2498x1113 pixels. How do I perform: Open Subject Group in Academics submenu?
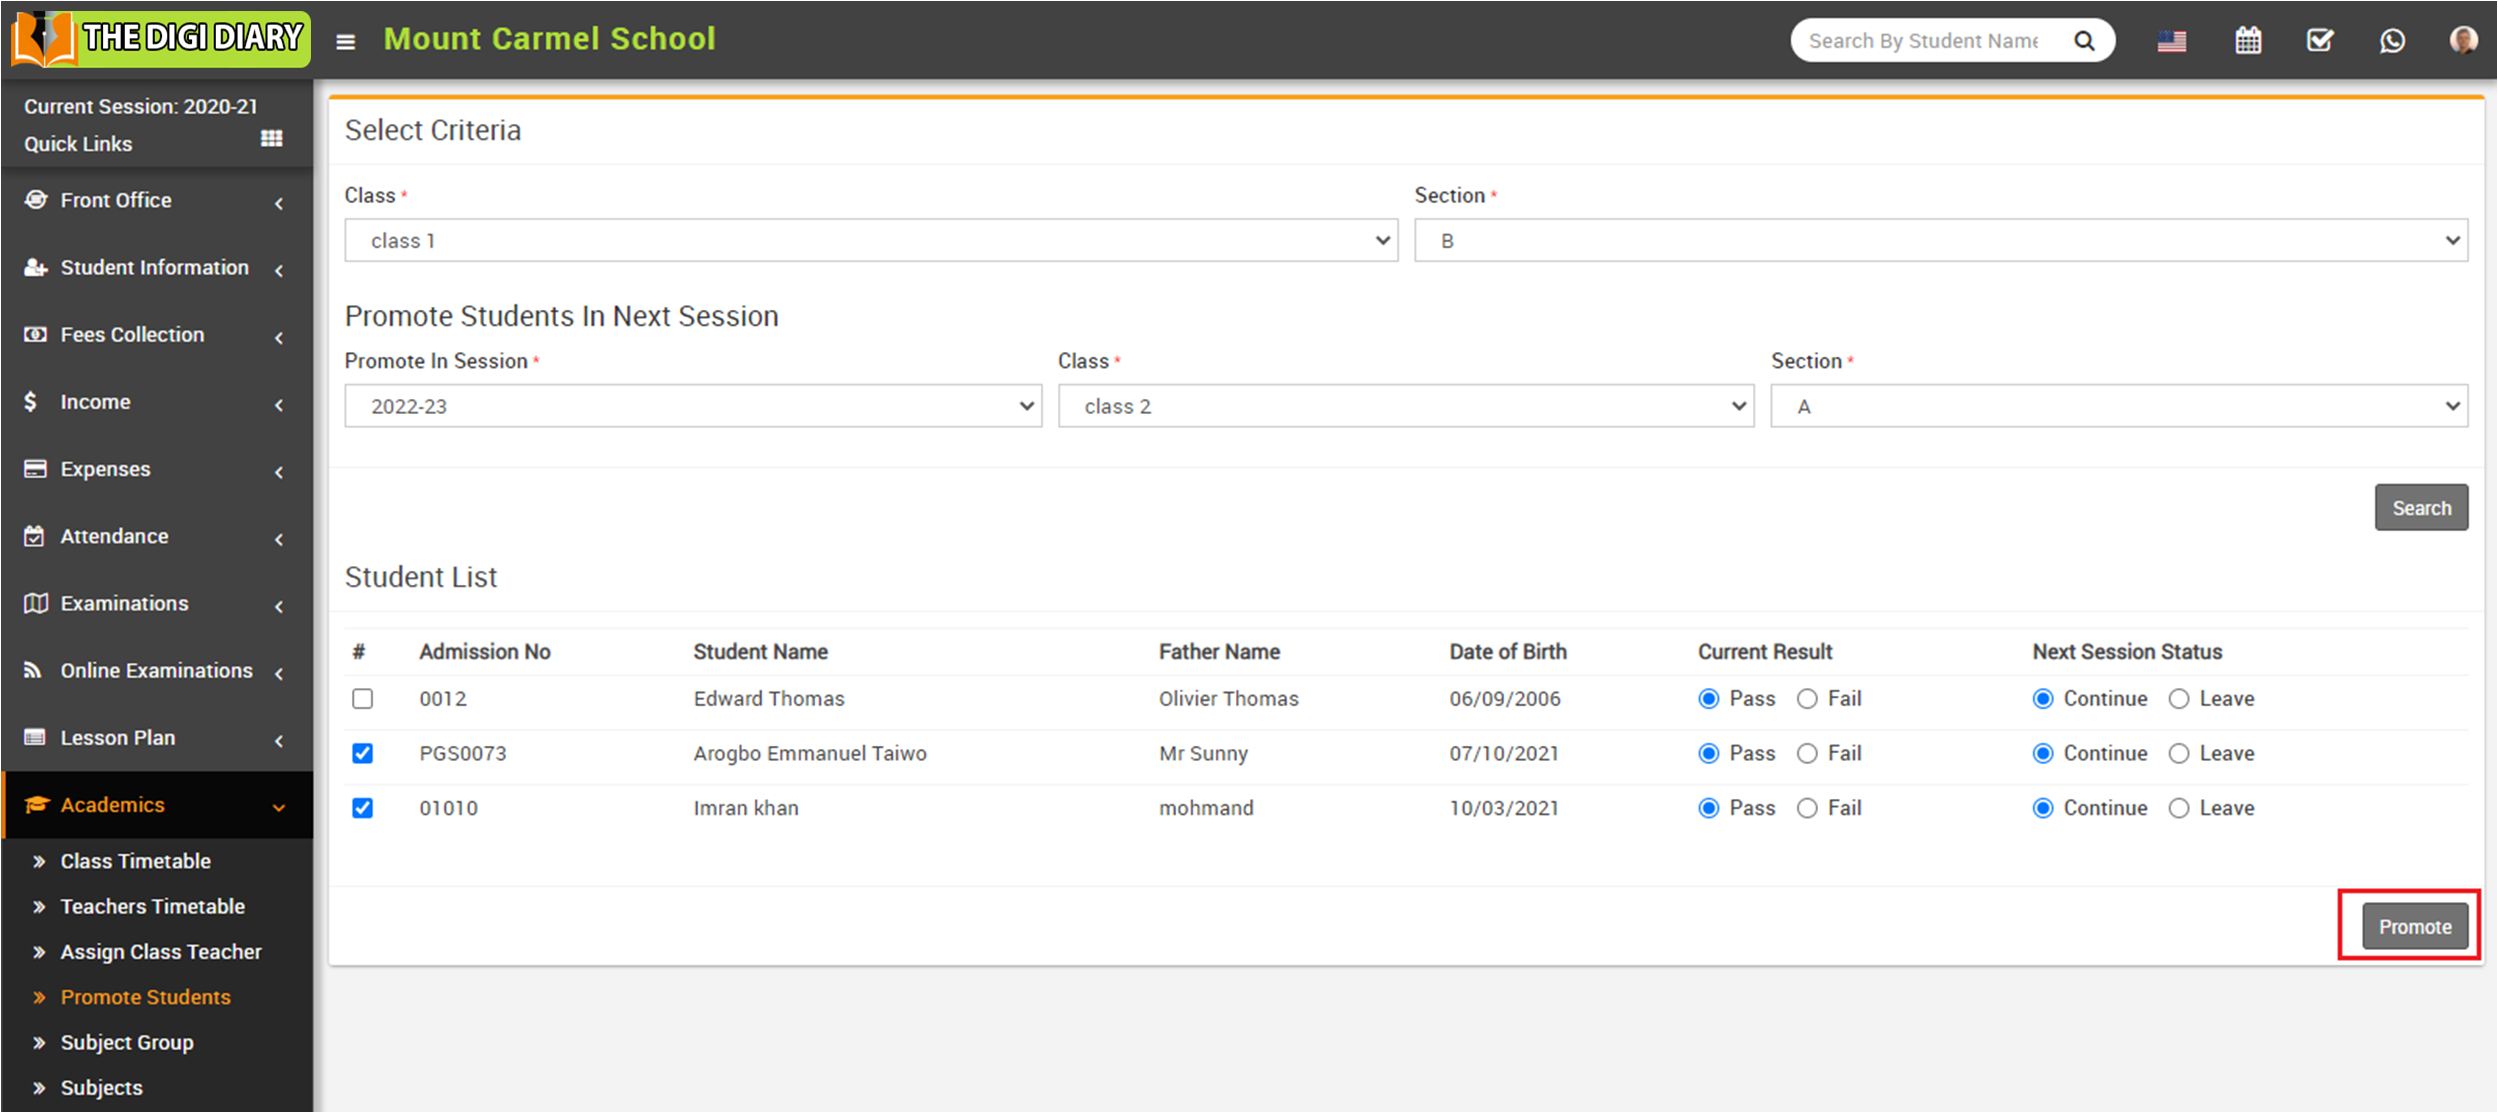[127, 1042]
